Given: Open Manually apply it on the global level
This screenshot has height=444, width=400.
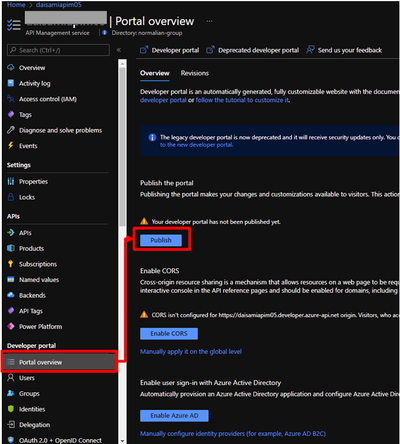Looking at the screenshot, I should tap(191, 351).
